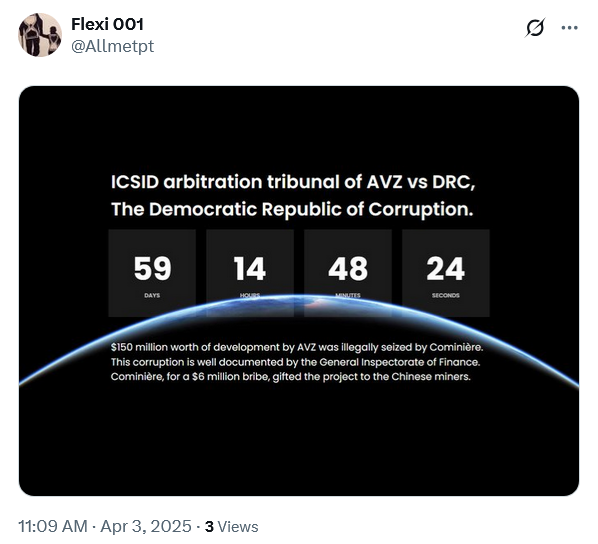Visit the @Allmetpt handle link

113,46
